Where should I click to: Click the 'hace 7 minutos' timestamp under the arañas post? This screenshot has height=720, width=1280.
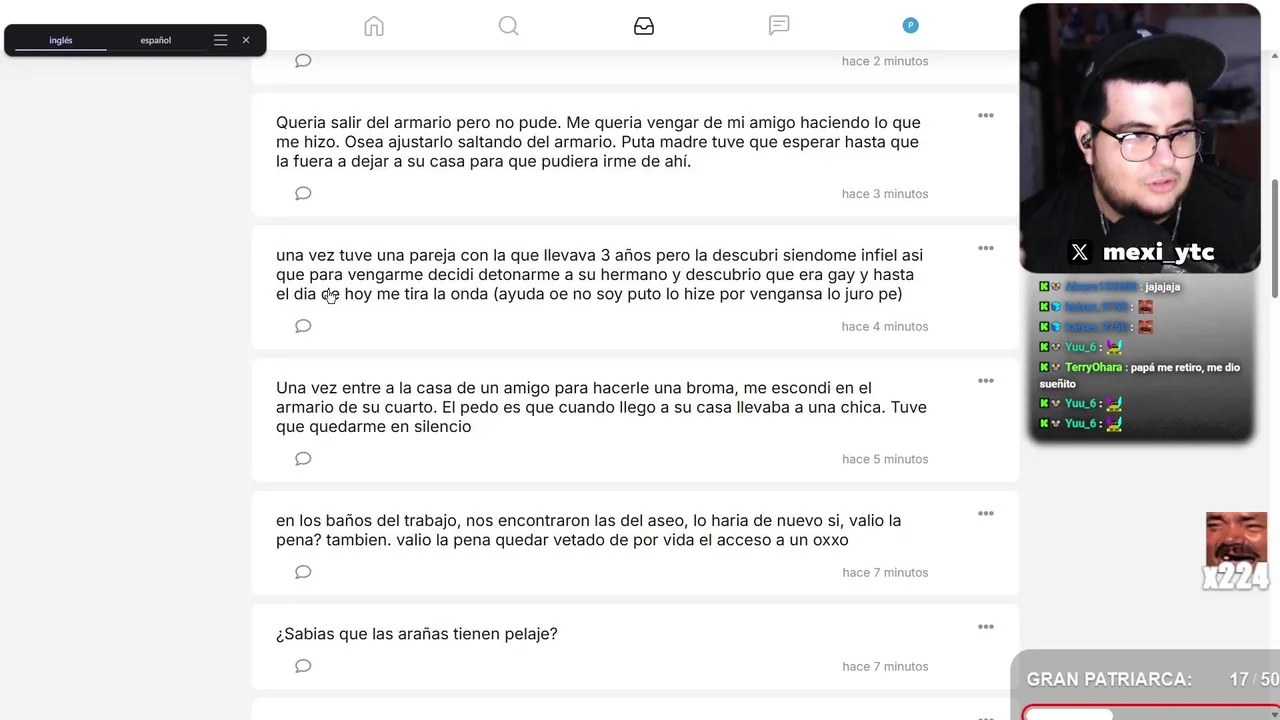point(885,666)
